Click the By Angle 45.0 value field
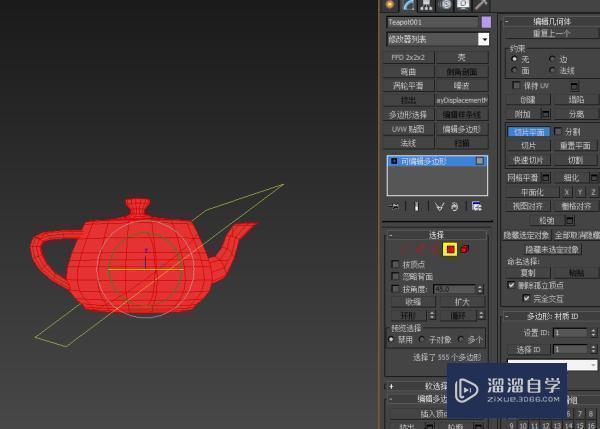This screenshot has height=429, width=600. tap(455, 289)
